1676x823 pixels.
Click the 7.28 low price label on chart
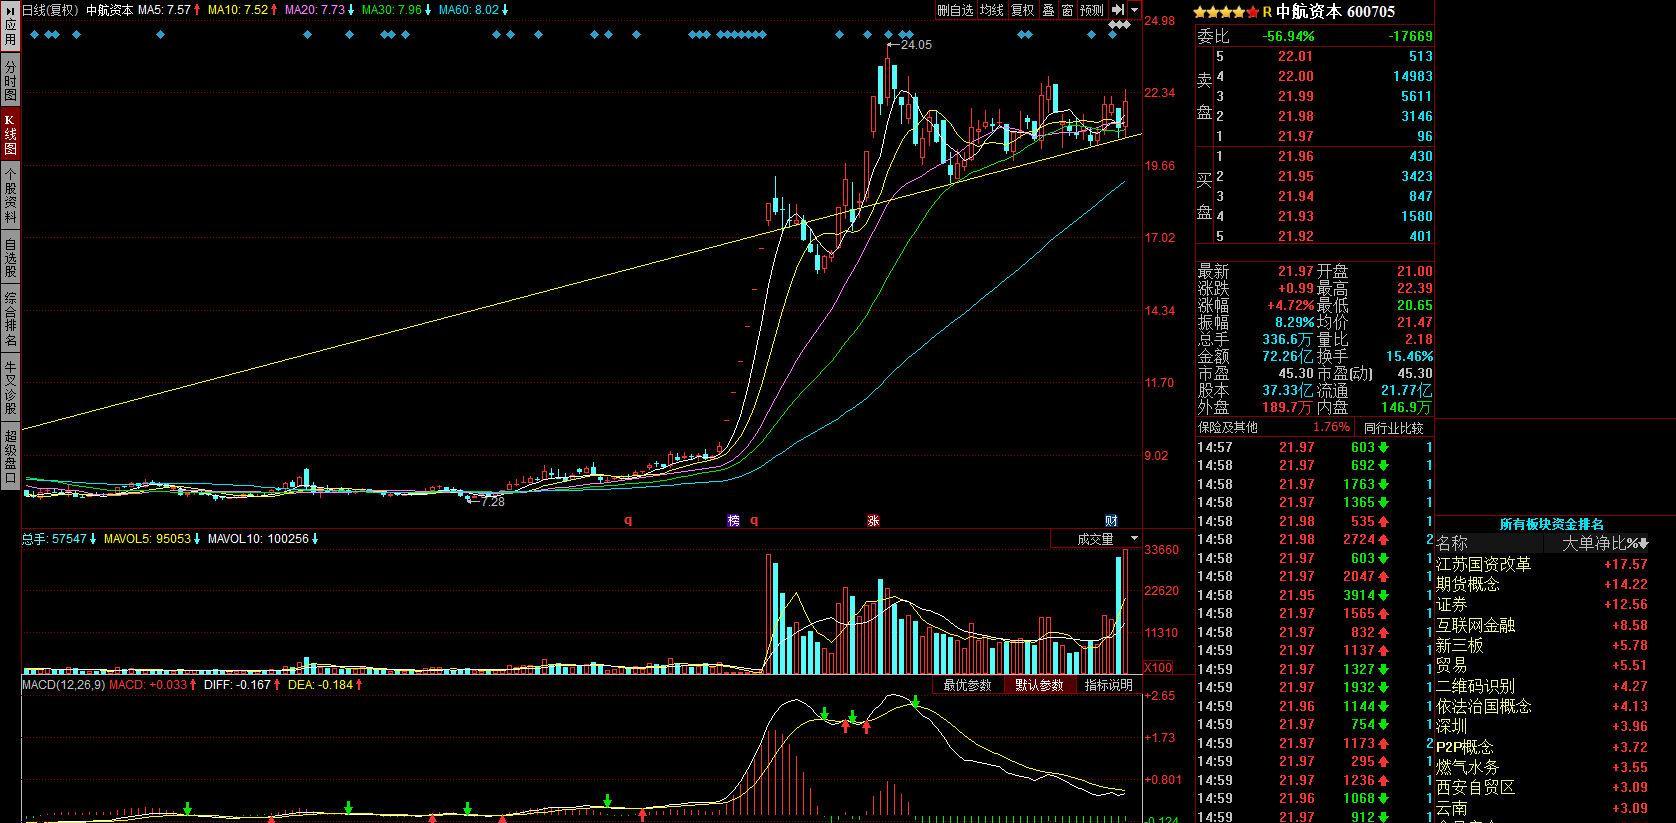click(x=492, y=502)
